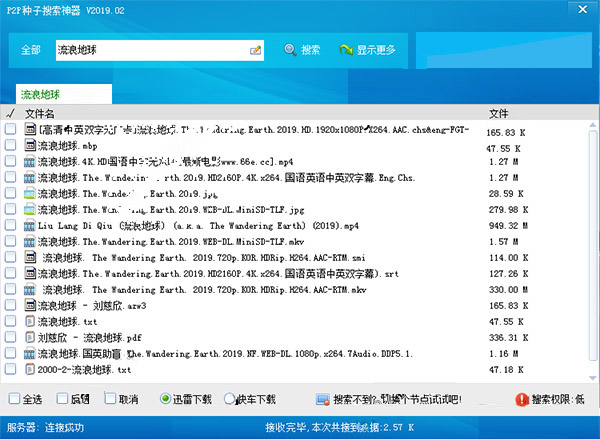Check the box for 2000-2-流浪地球.txt

point(10,370)
